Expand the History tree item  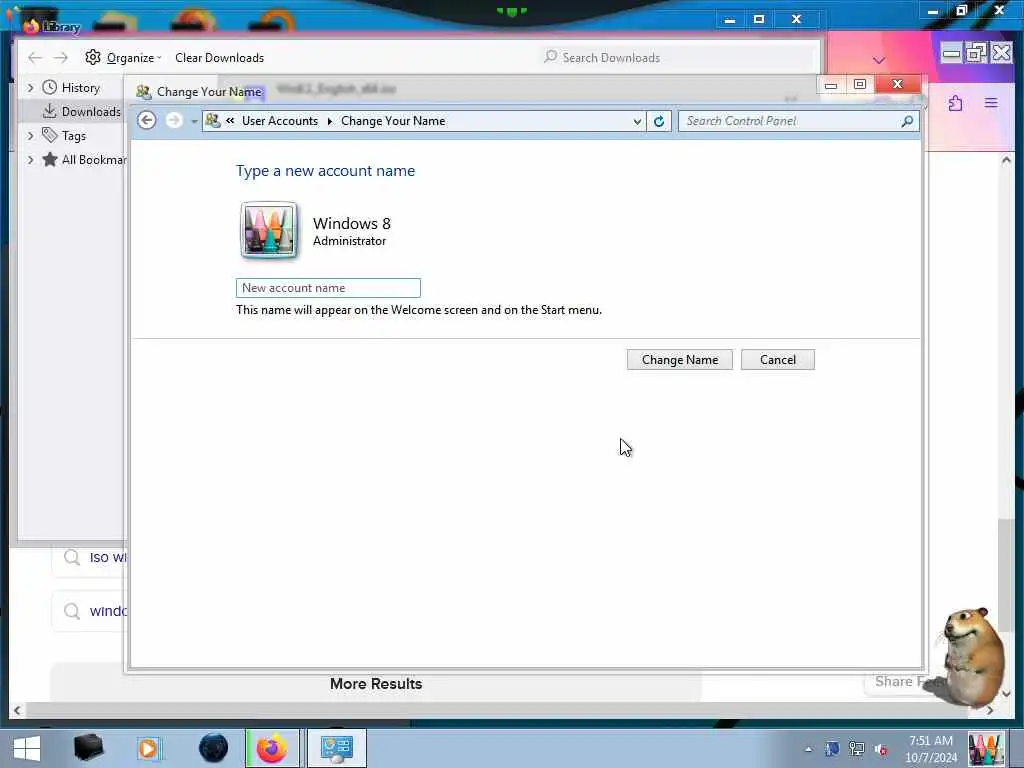click(x=30, y=88)
